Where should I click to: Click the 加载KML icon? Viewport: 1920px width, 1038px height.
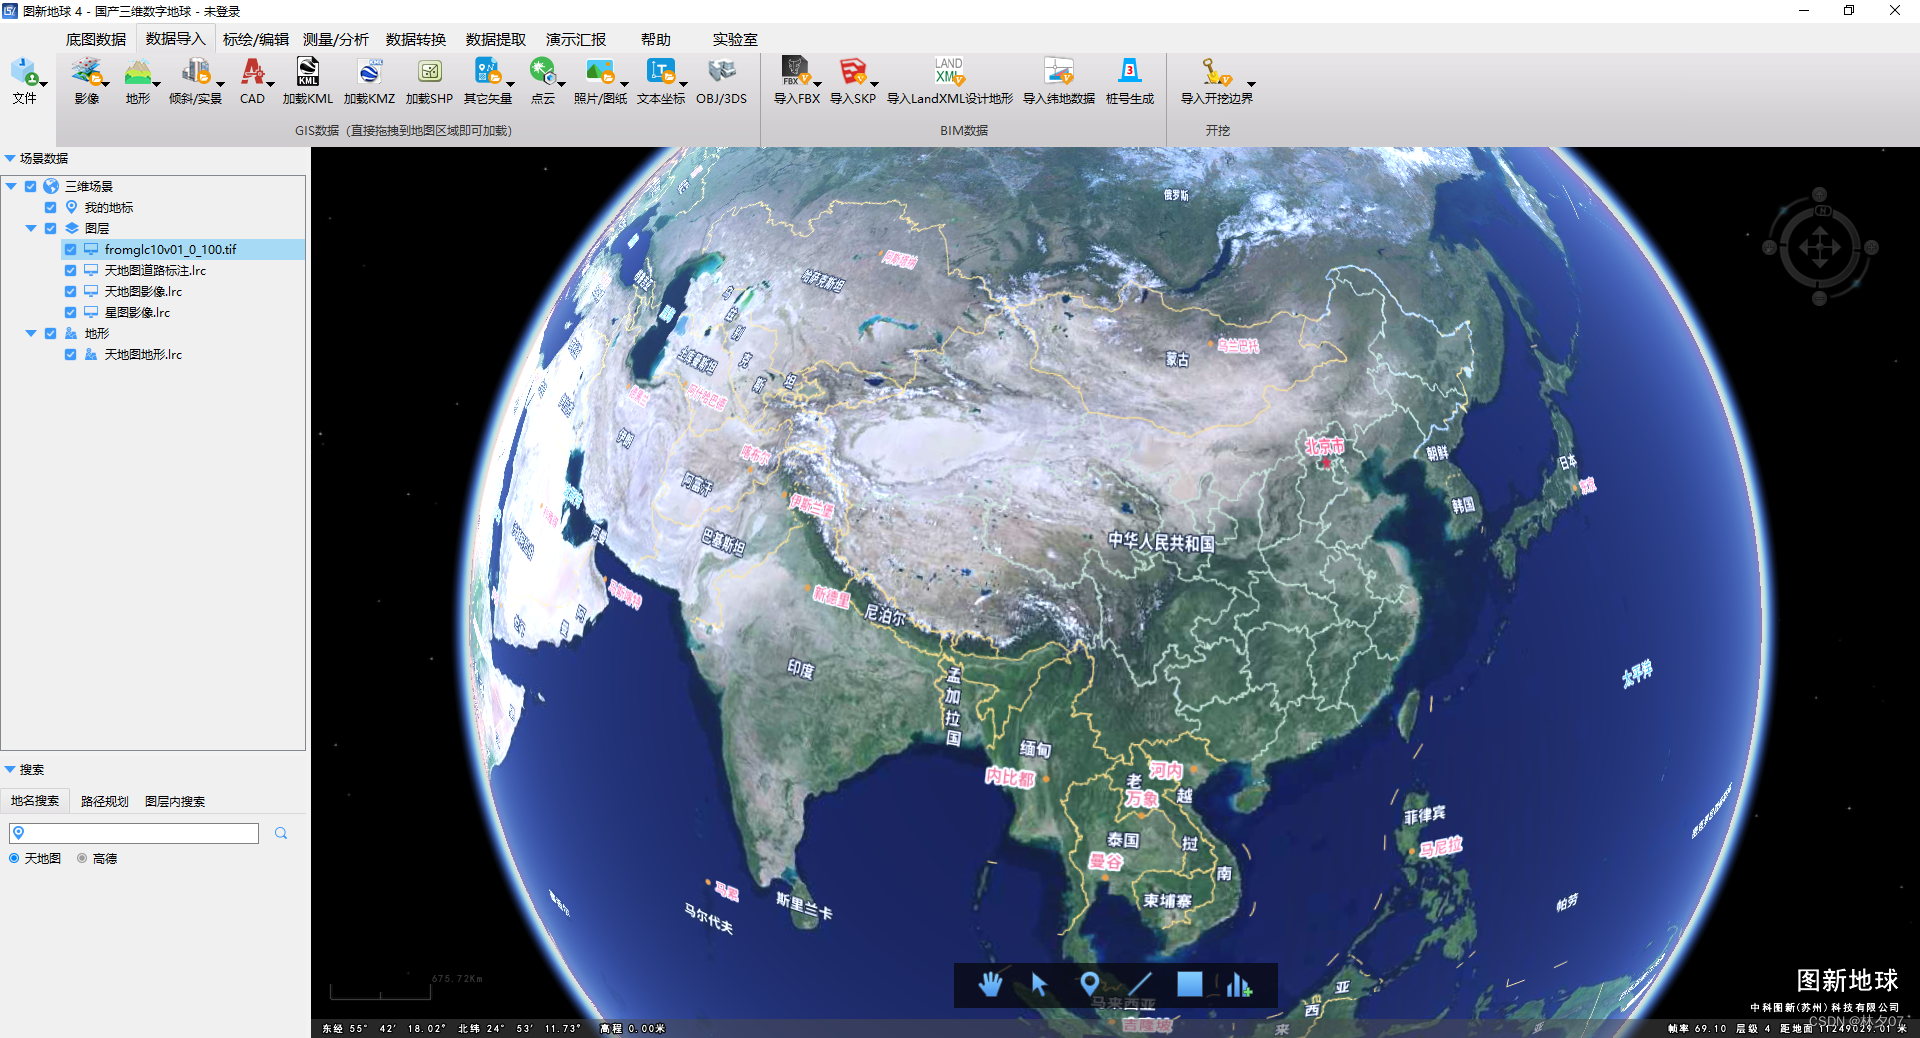[x=308, y=72]
